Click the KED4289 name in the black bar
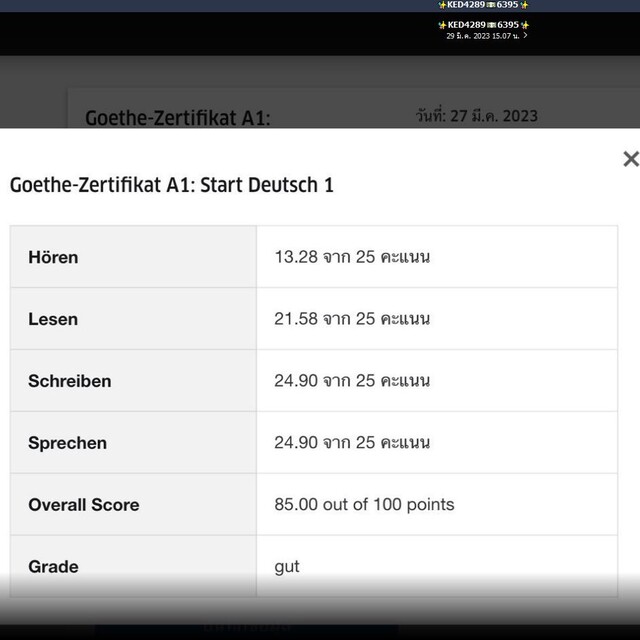Image resolution: width=640 pixels, height=640 pixels. click(484, 25)
